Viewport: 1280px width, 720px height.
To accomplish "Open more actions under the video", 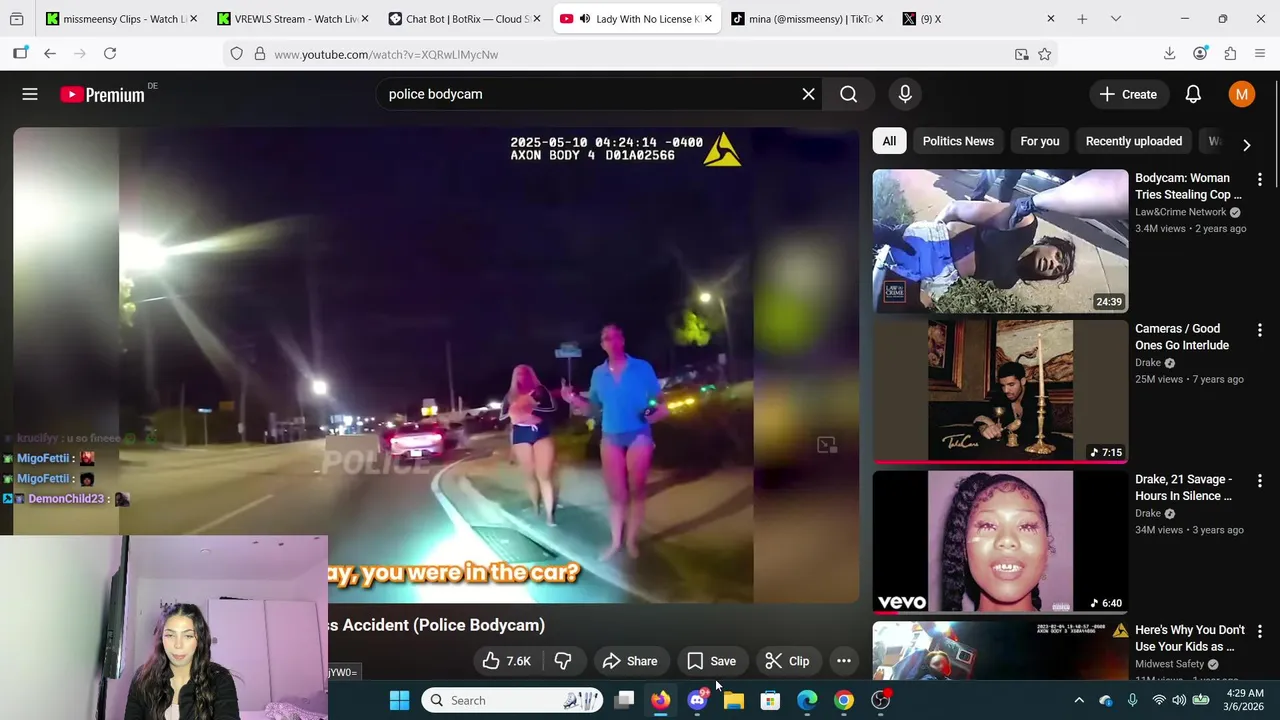I will [844, 661].
